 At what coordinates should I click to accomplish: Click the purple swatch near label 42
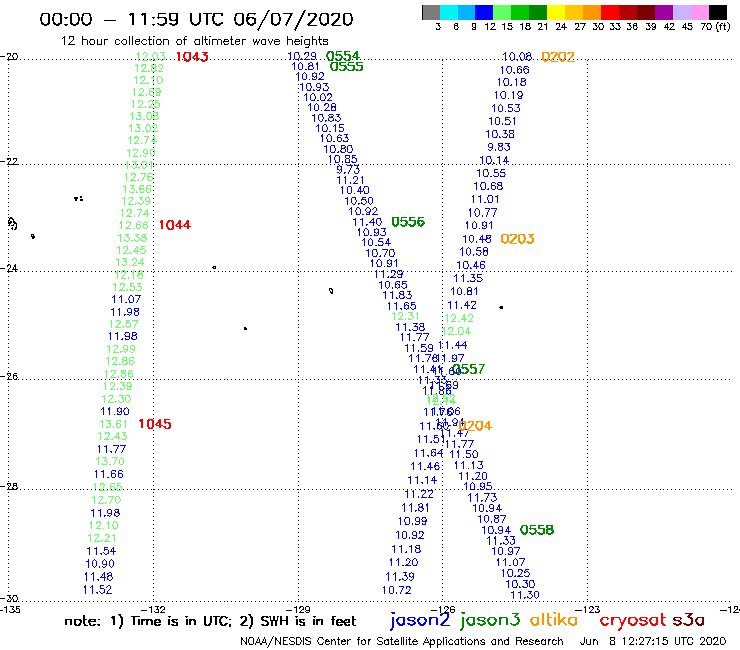point(664,12)
